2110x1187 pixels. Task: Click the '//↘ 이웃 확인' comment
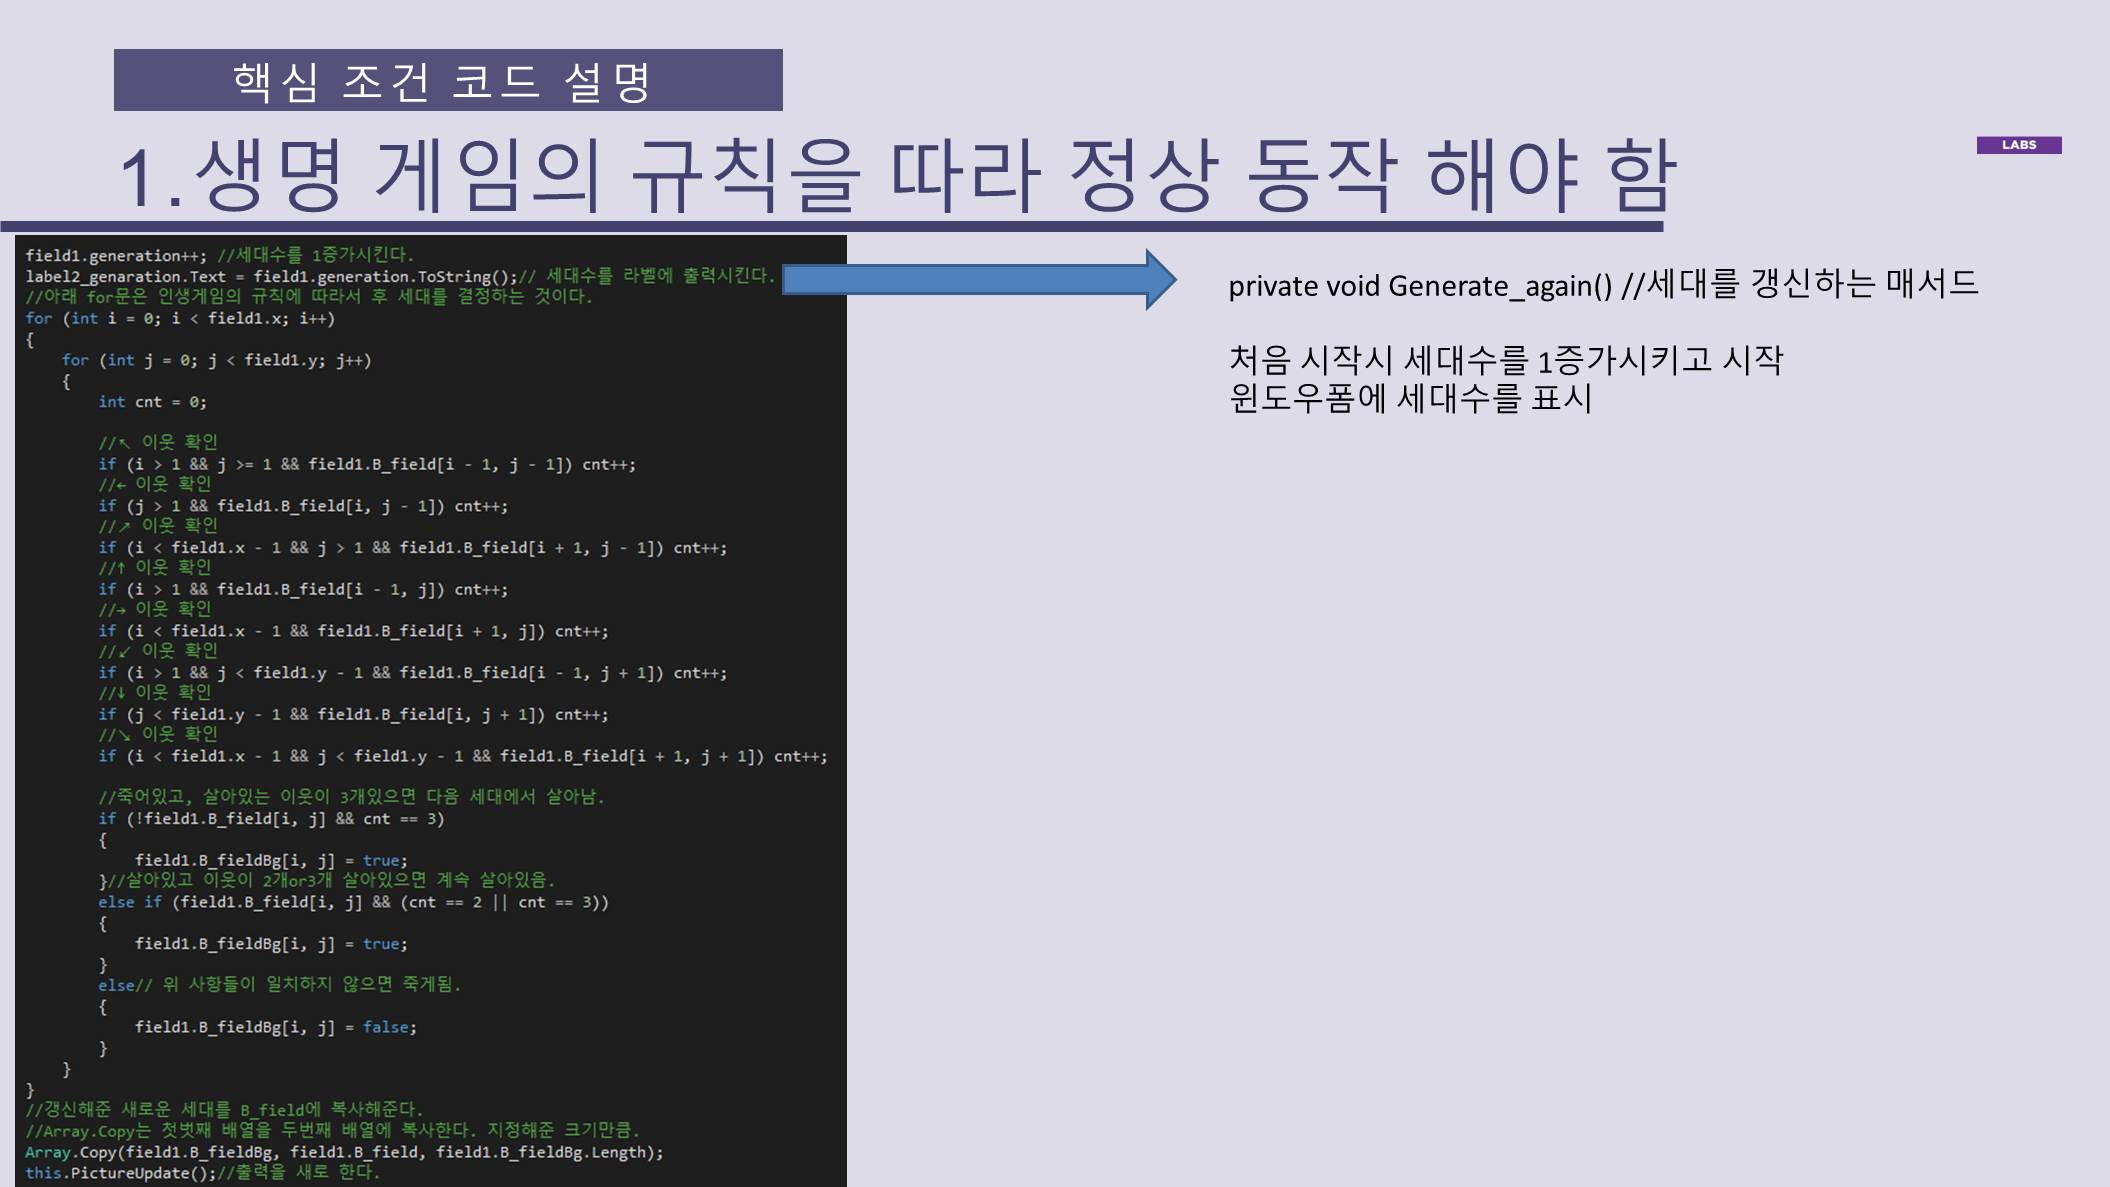[158, 734]
